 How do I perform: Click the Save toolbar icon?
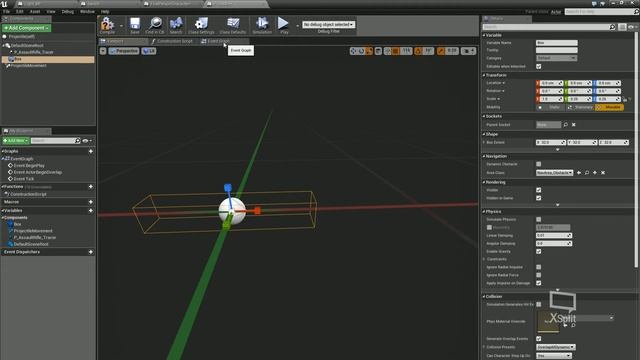(135, 25)
